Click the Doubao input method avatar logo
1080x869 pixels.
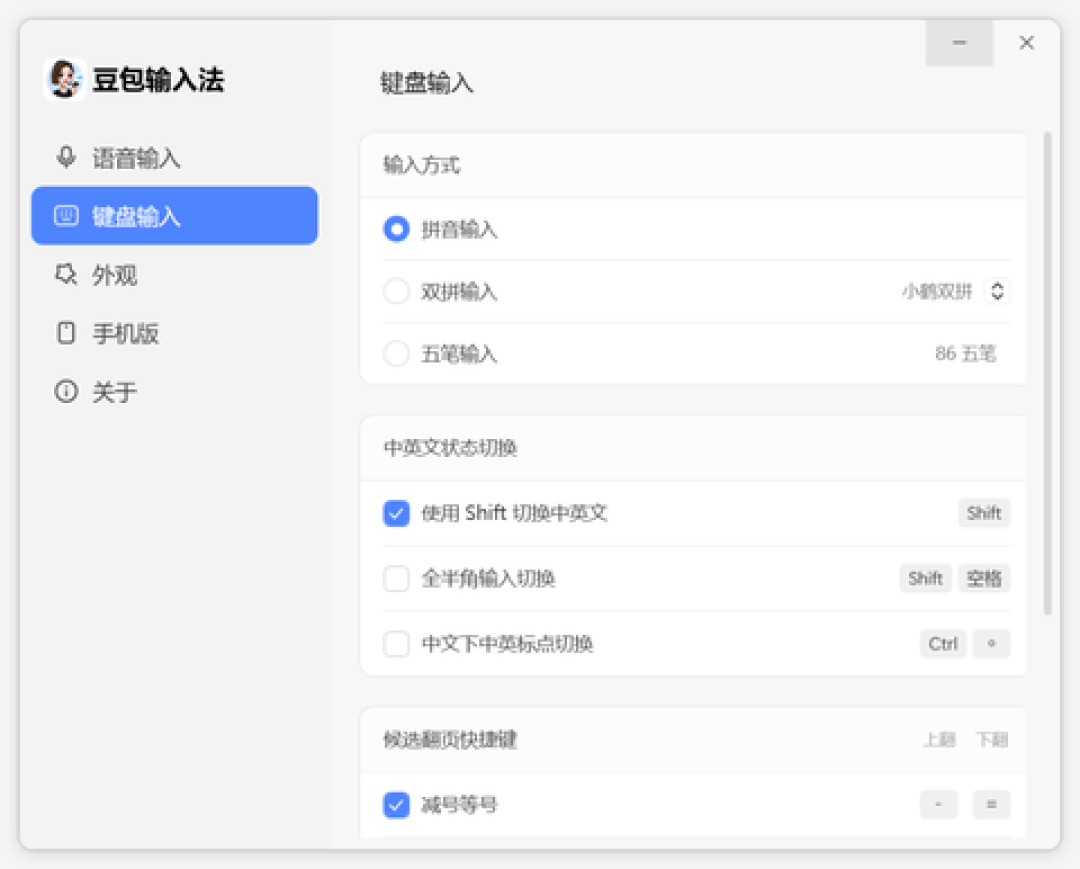(x=65, y=79)
